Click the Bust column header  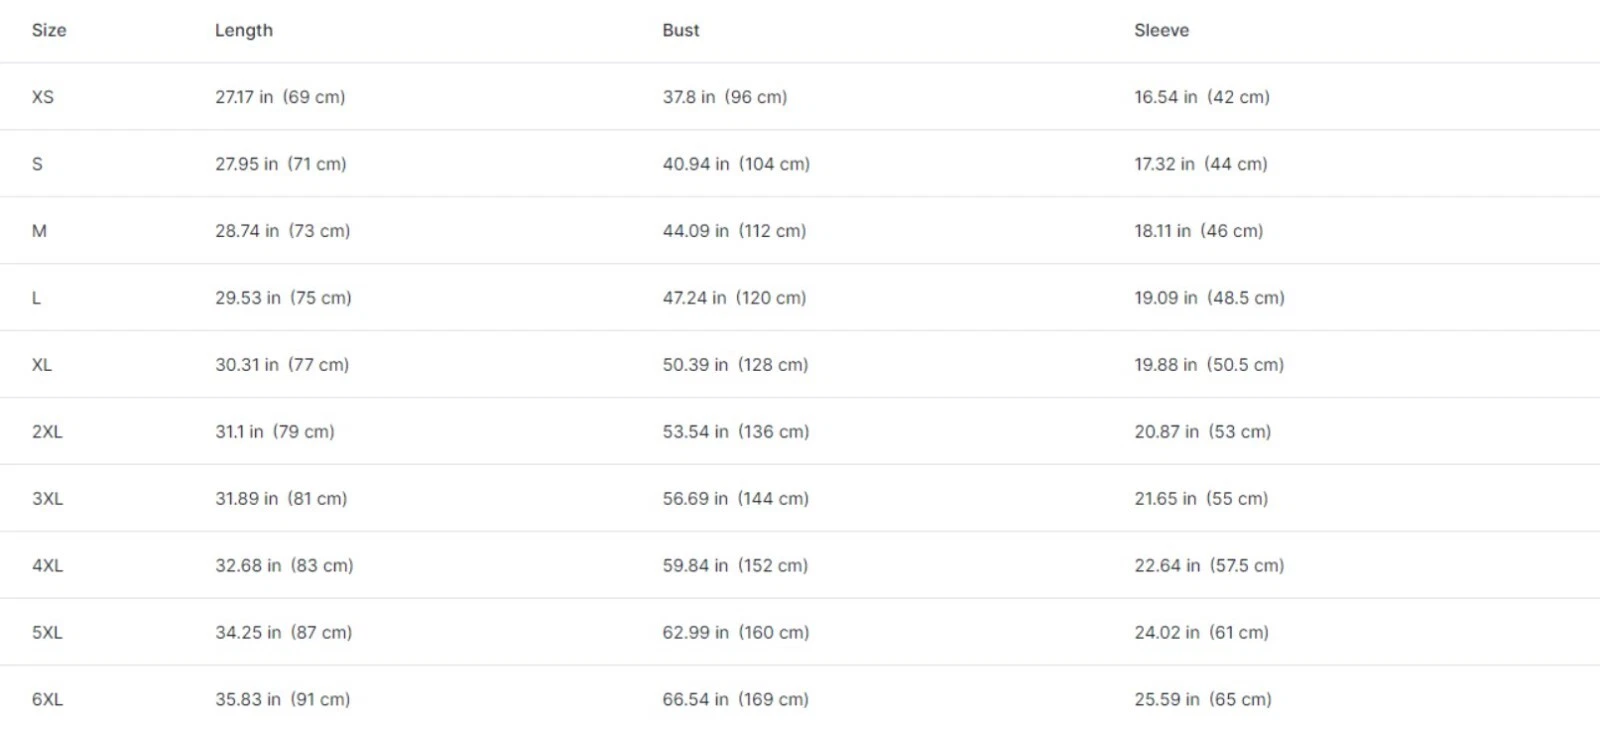(680, 30)
